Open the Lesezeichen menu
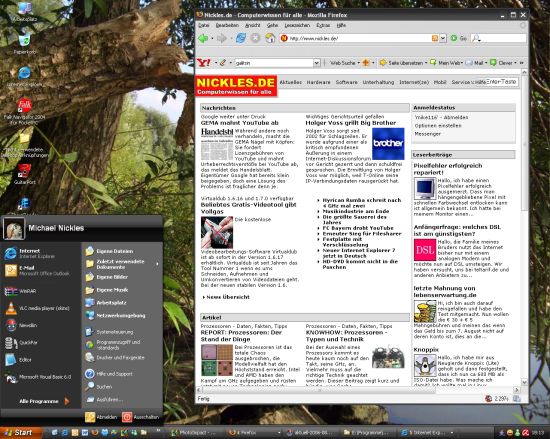Viewport: 550px width, 439px height. (297, 25)
